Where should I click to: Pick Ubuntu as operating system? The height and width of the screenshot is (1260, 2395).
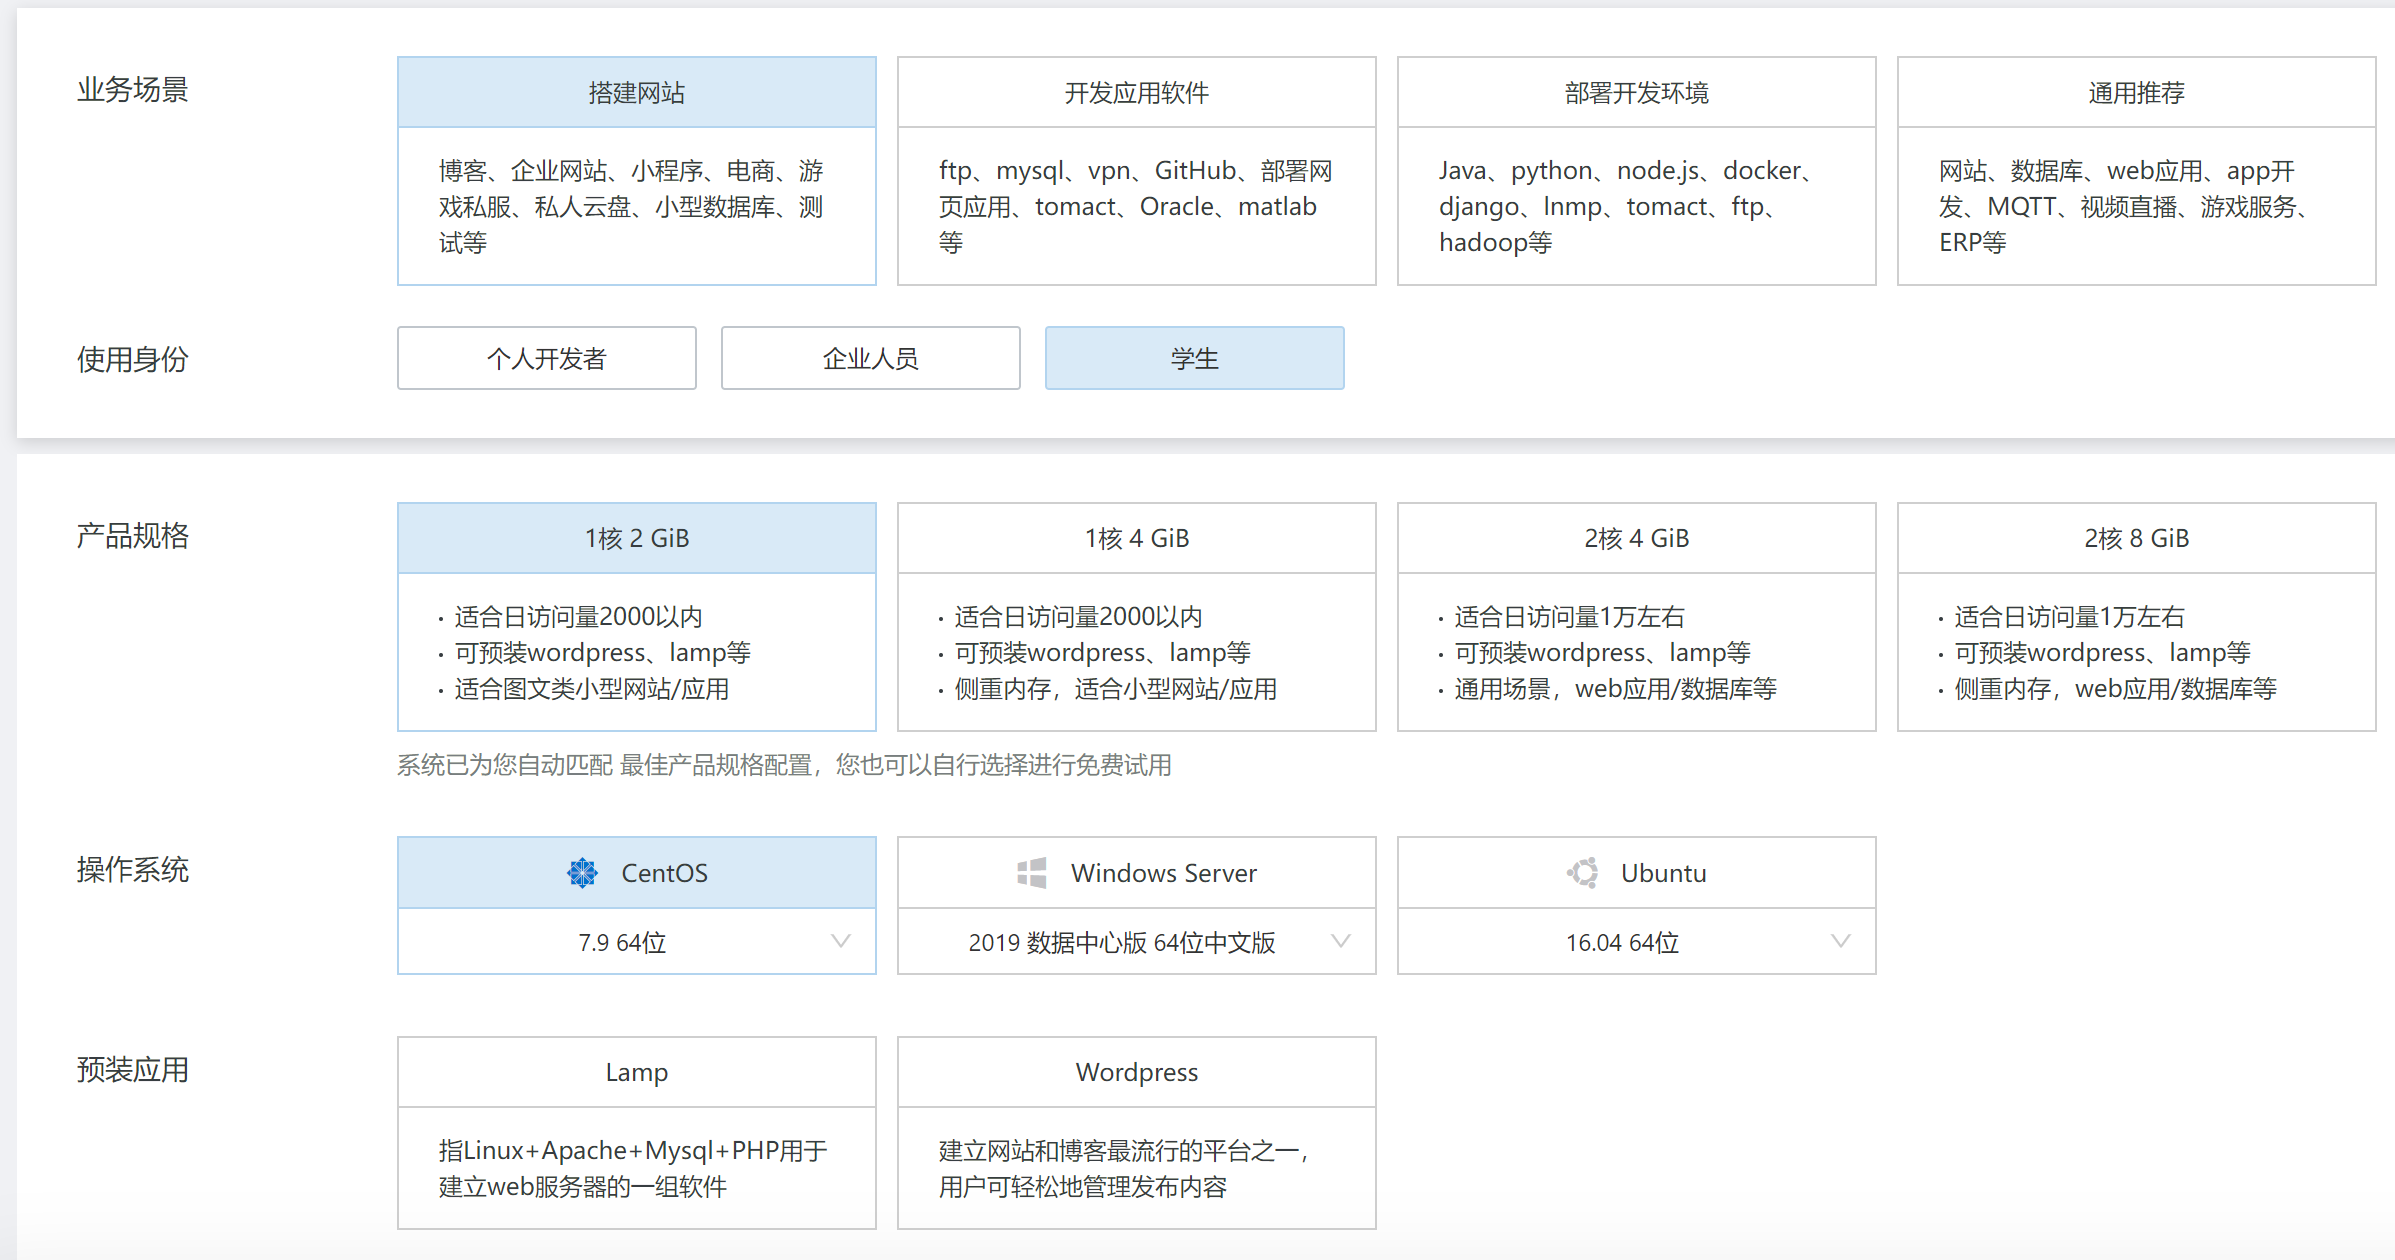pyautogui.click(x=1637, y=873)
